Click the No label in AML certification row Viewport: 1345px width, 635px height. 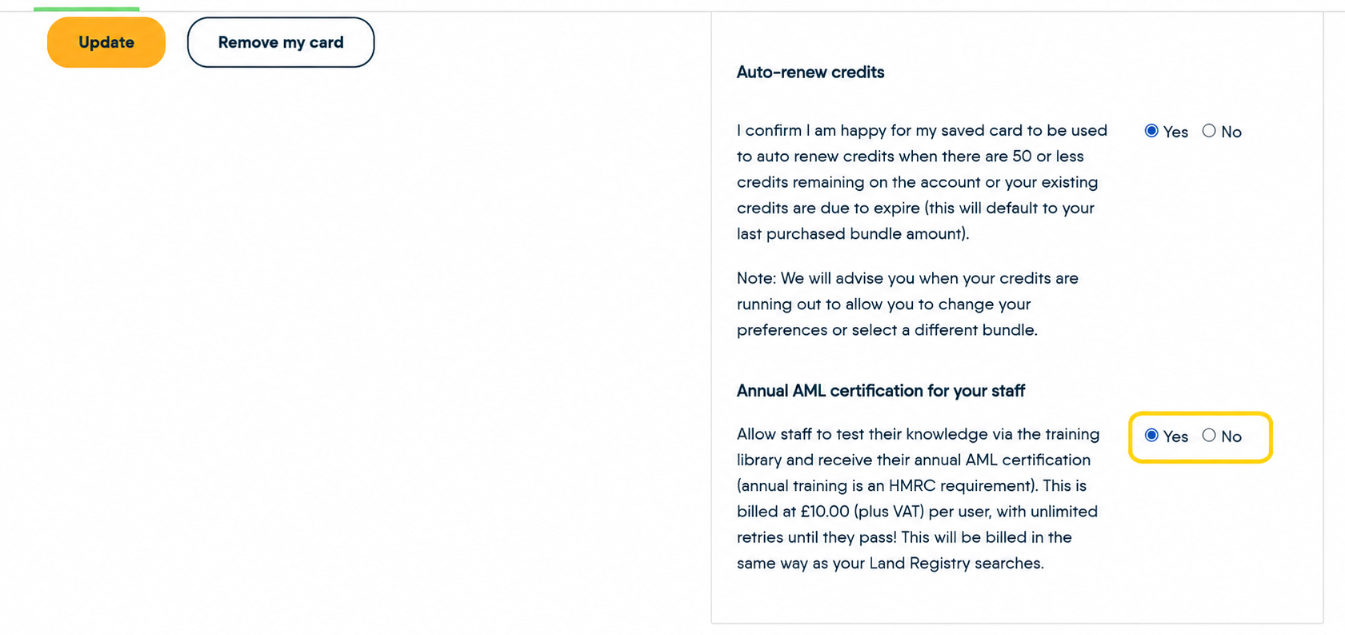[1231, 436]
